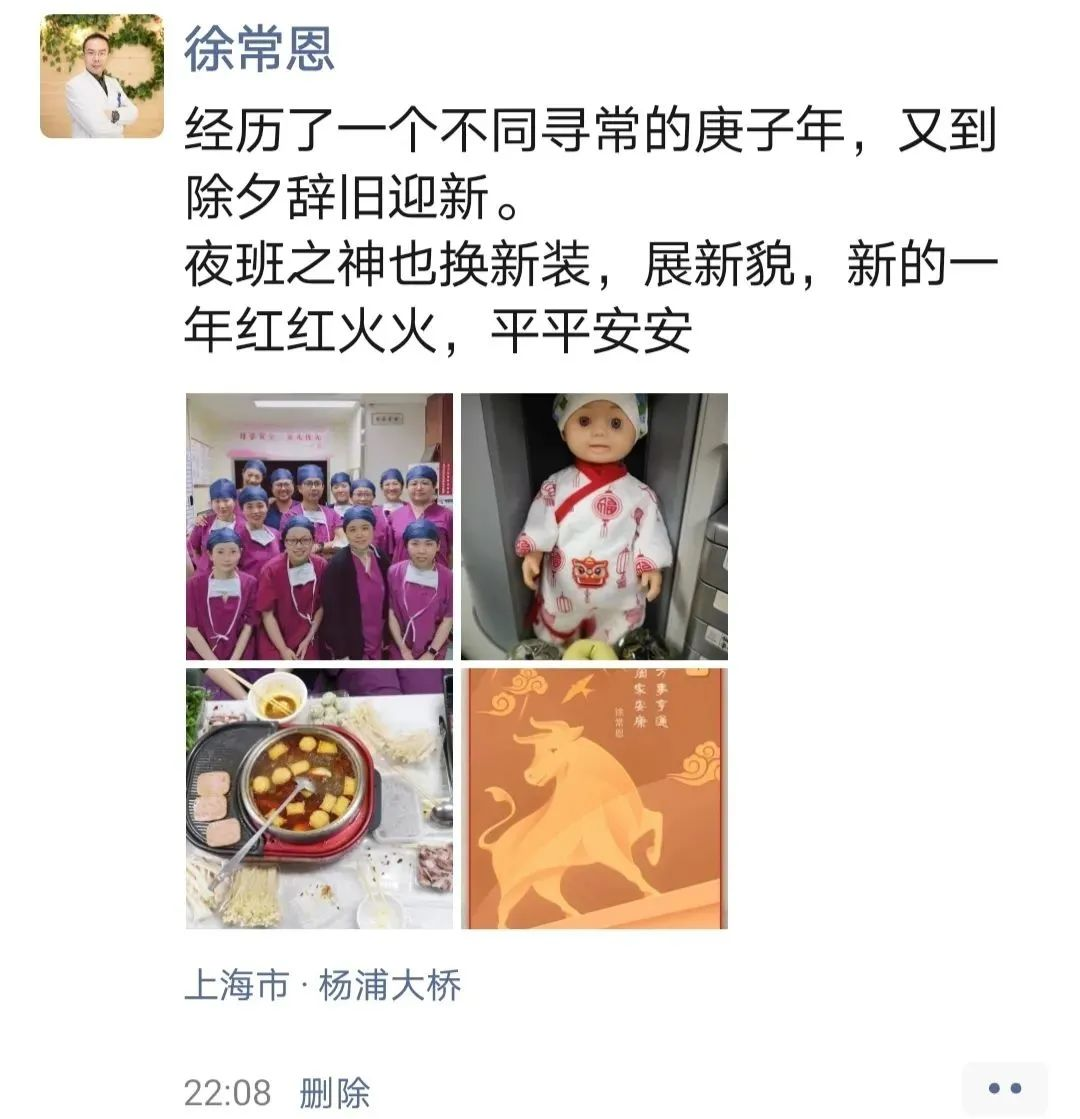Tap the text 除夕辞旧迎新
The height and width of the screenshot is (1119, 1080).
click(x=337, y=197)
